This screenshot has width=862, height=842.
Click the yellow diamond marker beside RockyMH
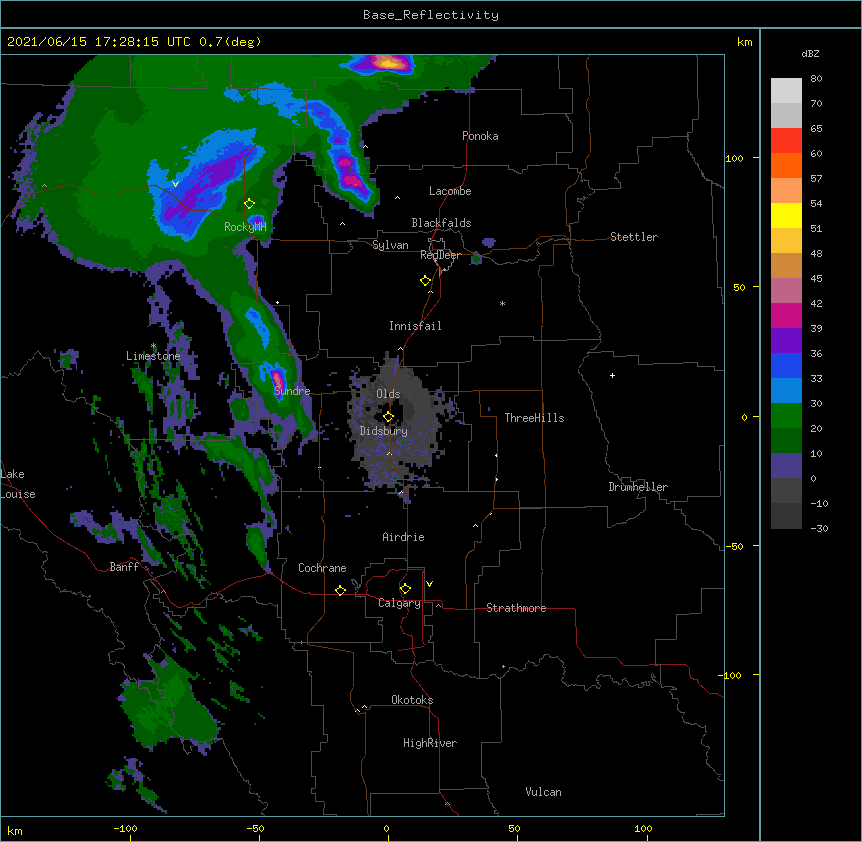(x=250, y=204)
